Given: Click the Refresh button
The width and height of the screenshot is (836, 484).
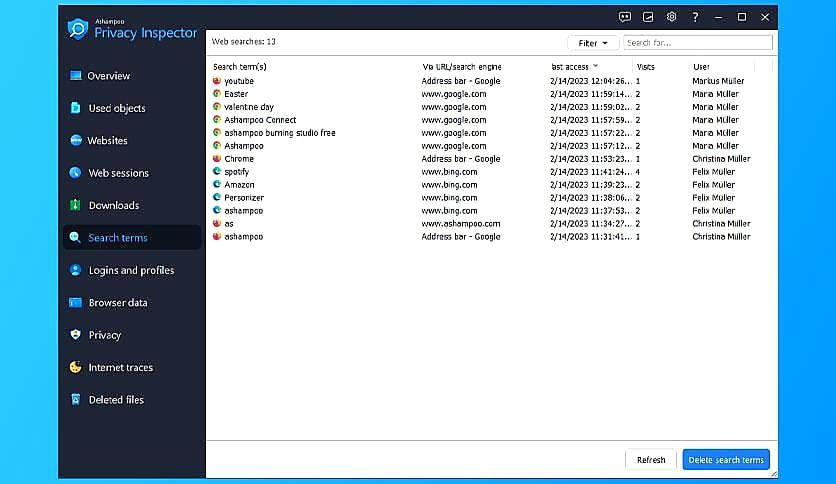Looking at the screenshot, I should (651, 460).
